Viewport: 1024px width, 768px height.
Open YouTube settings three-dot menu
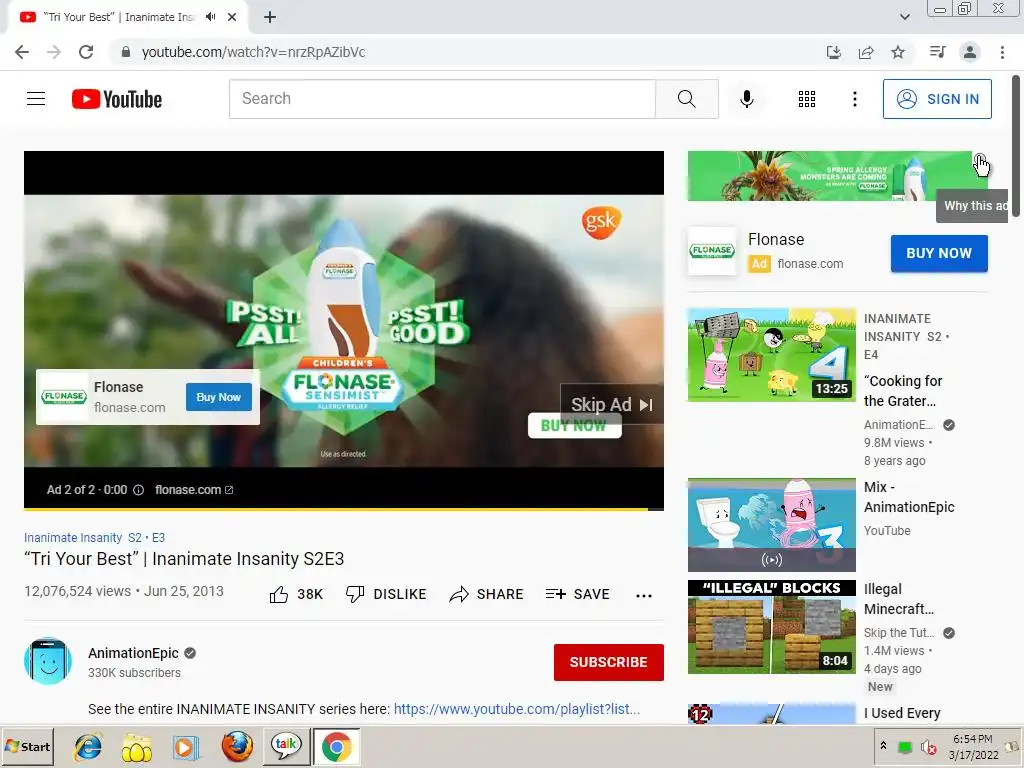pyautogui.click(x=854, y=99)
